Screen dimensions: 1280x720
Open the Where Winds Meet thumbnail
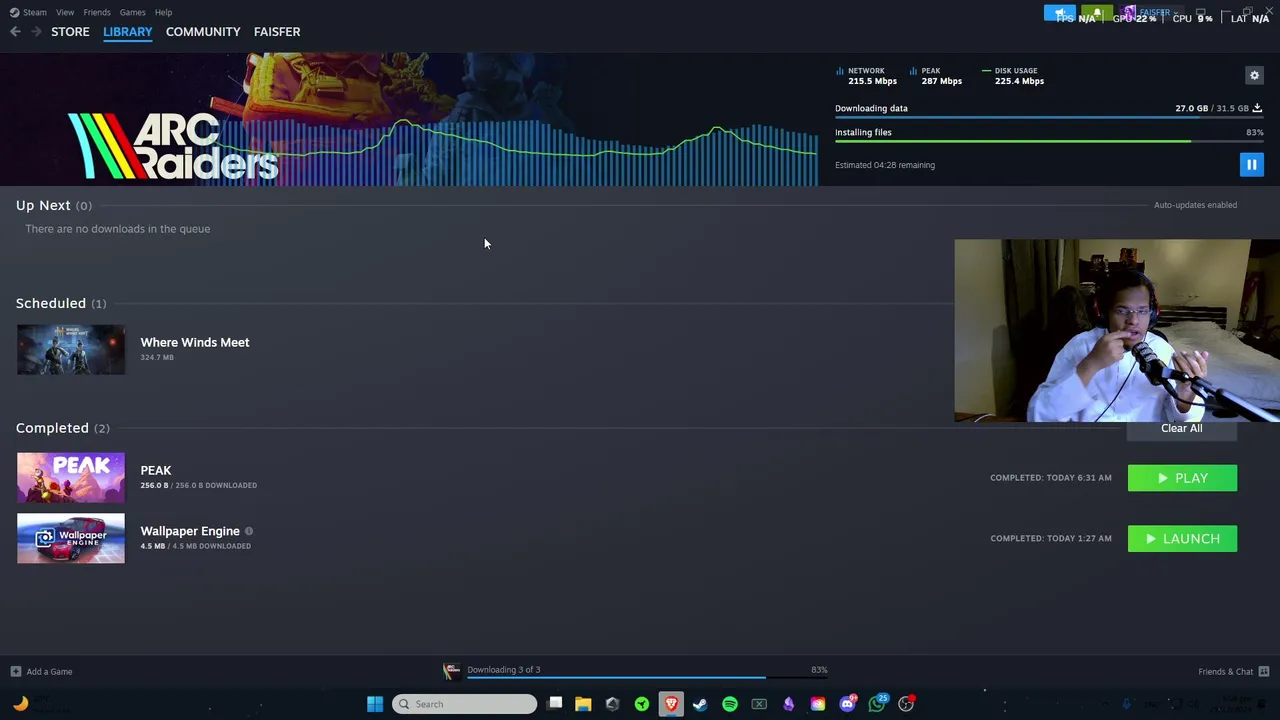click(x=71, y=350)
